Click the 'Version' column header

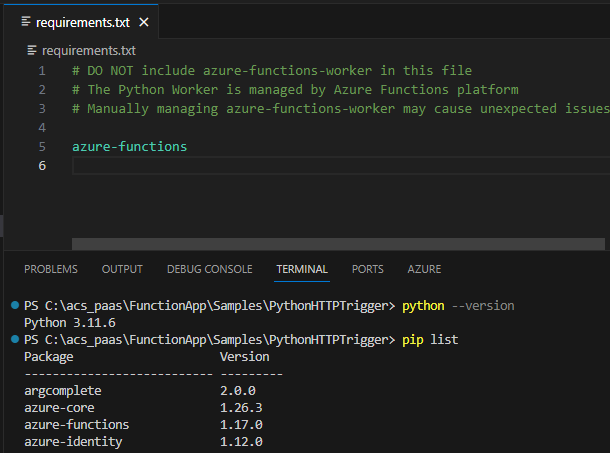(245, 356)
